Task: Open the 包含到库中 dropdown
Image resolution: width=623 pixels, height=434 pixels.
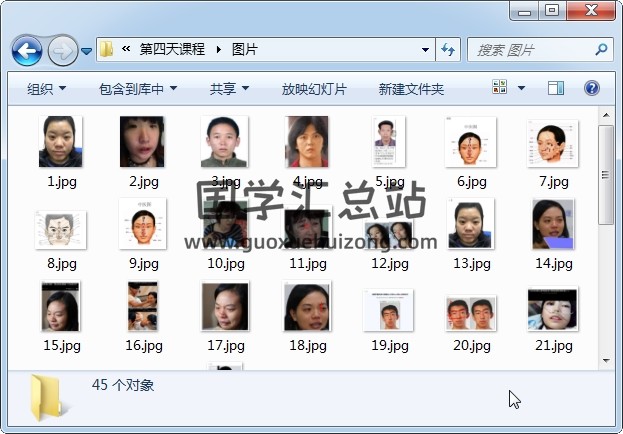Action: click(x=138, y=89)
